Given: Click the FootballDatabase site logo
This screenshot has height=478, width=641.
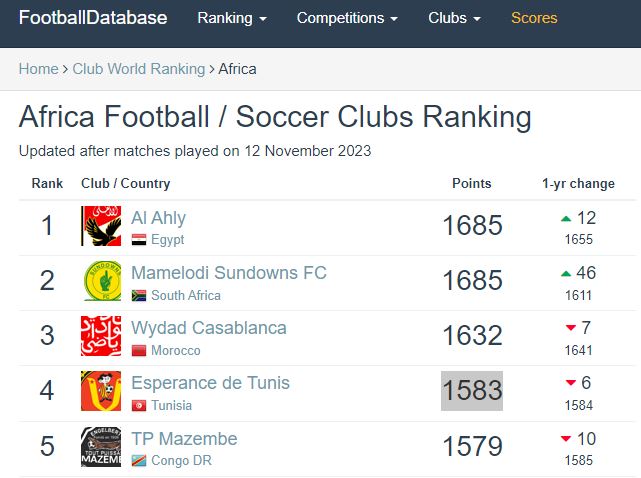Looking at the screenshot, I should (x=93, y=18).
